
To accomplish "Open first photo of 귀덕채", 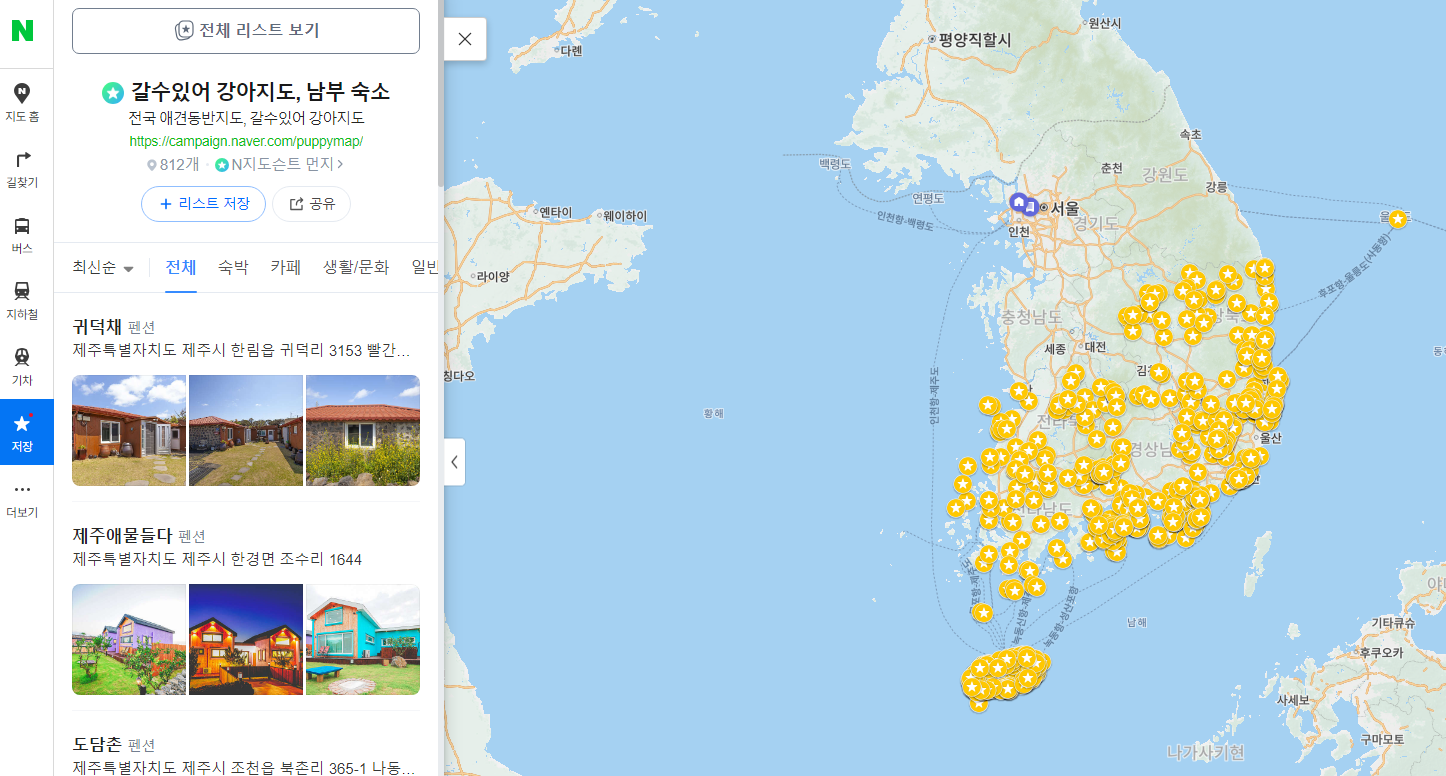I will tap(129, 431).
